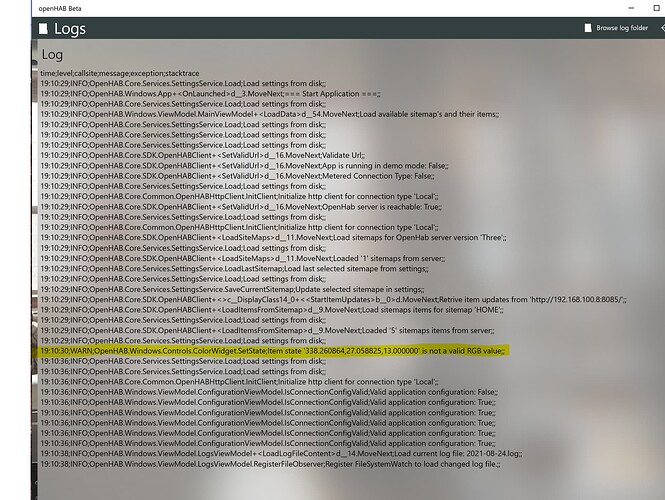The image size is (665, 500).
Task: Open Browse log folder
Action: (x=616, y=28)
